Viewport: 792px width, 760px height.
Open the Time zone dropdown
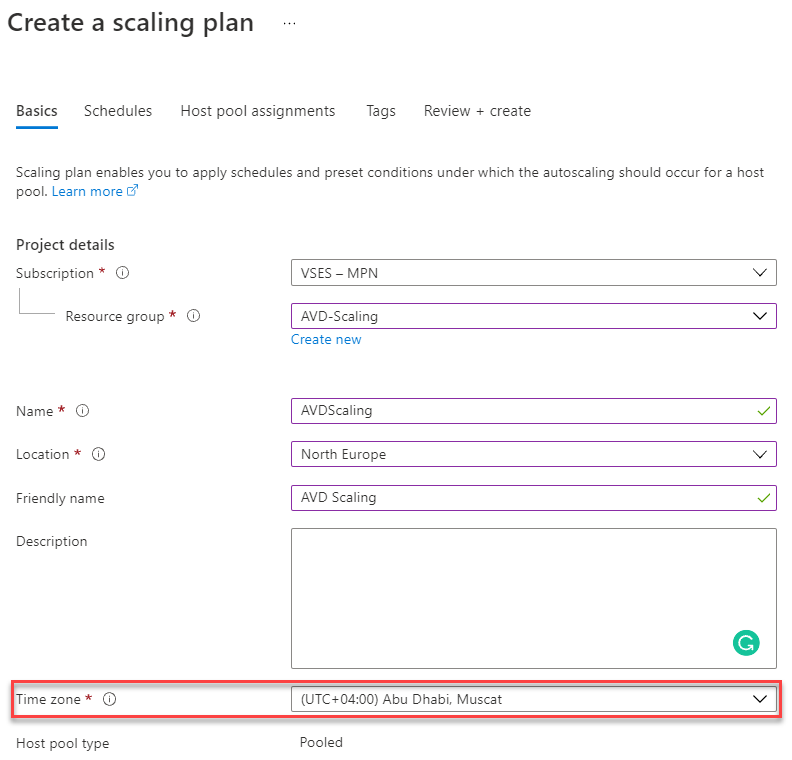533,700
